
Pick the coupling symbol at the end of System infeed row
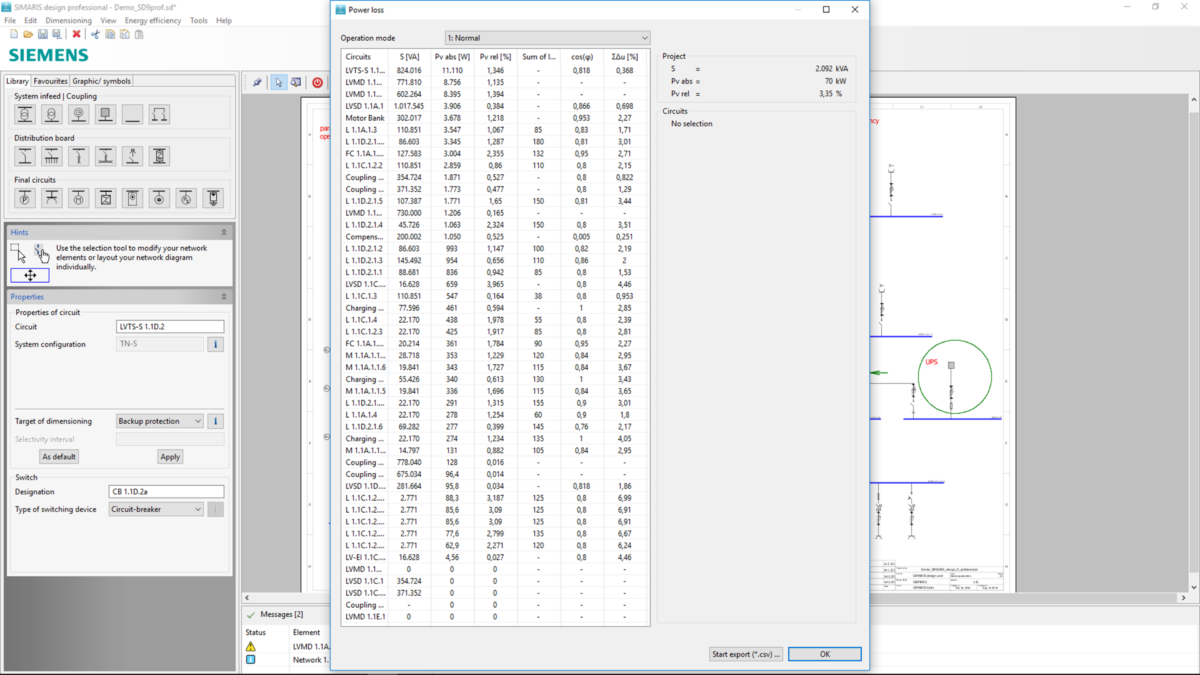click(159, 114)
